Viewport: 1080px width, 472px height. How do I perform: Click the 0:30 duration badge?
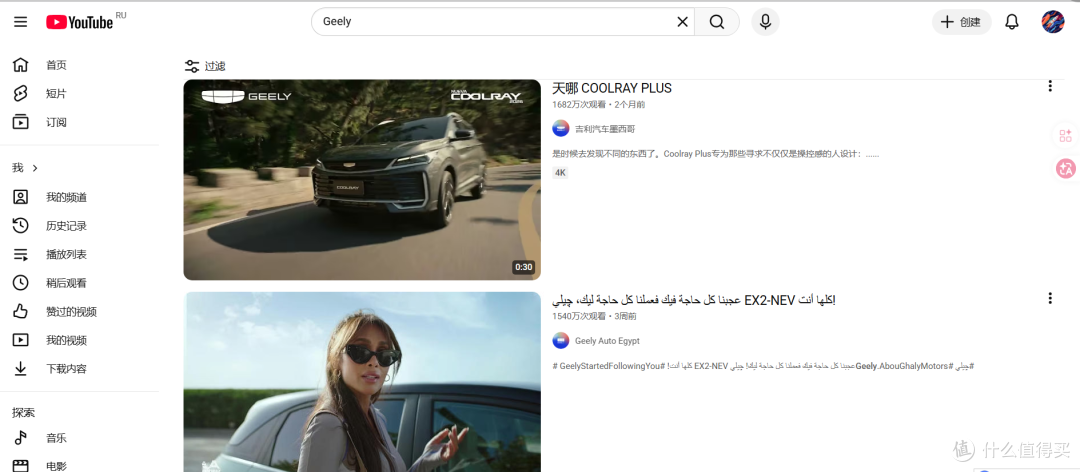[x=523, y=267]
